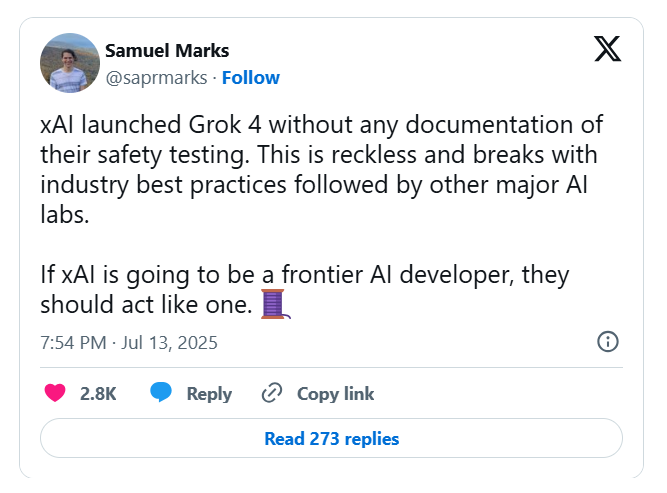Open the Samuel Marks display name

pyautogui.click(x=167, y=51)
